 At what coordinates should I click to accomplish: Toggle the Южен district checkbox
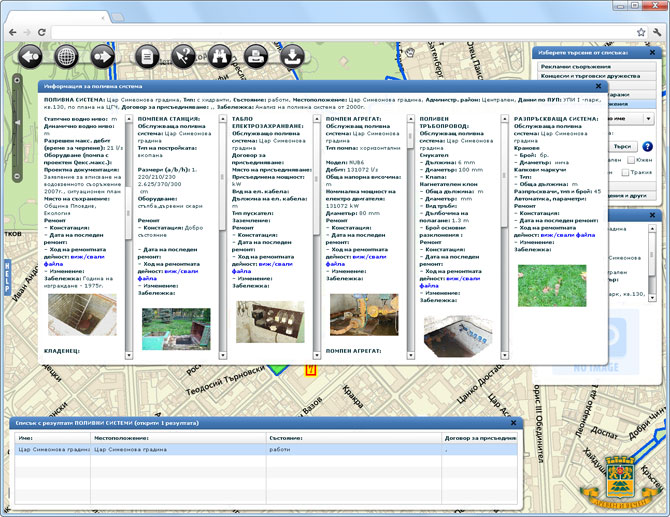tap(631, 160)
